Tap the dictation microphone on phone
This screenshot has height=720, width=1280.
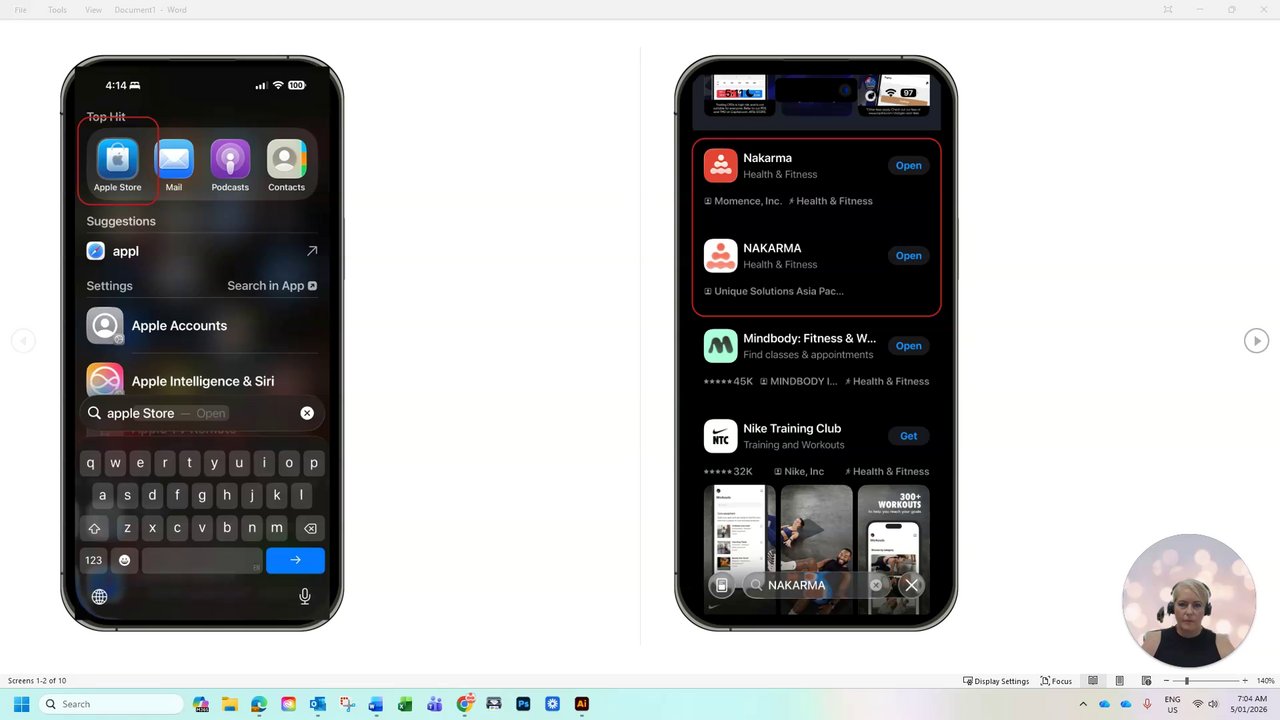[305, 597]
